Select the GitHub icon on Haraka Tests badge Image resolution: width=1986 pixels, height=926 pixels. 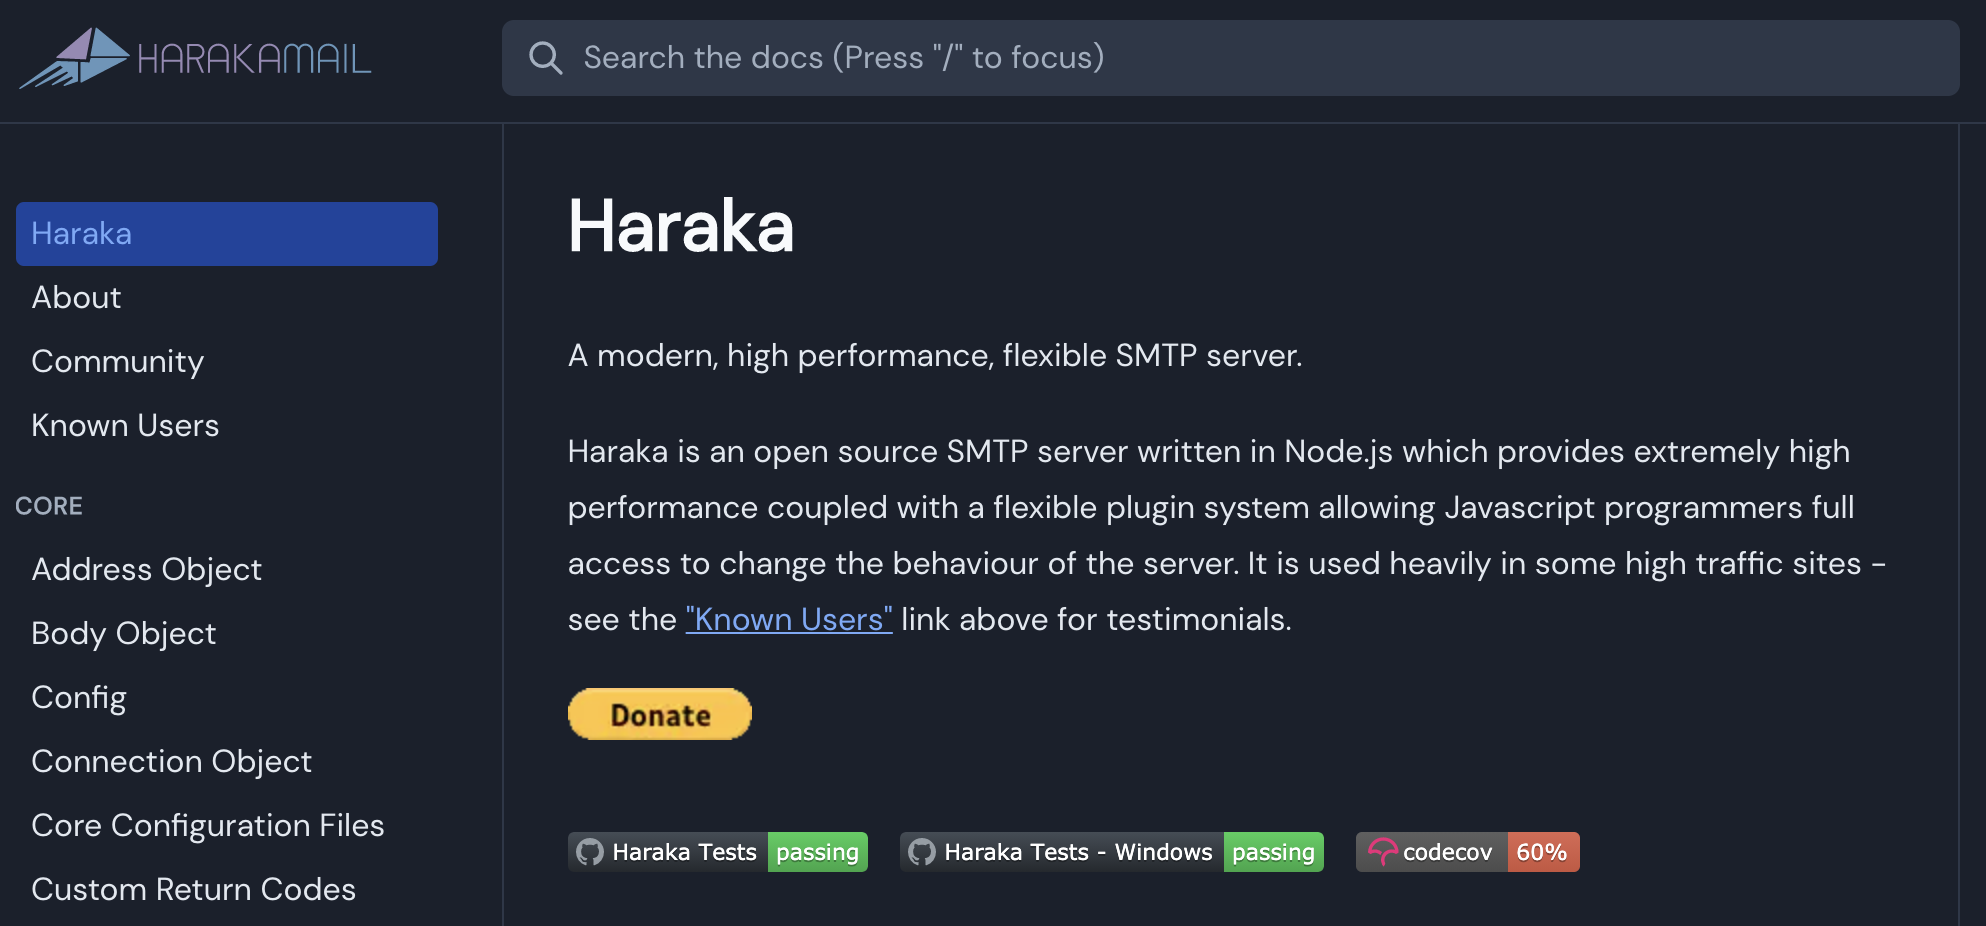coord(590,852)
